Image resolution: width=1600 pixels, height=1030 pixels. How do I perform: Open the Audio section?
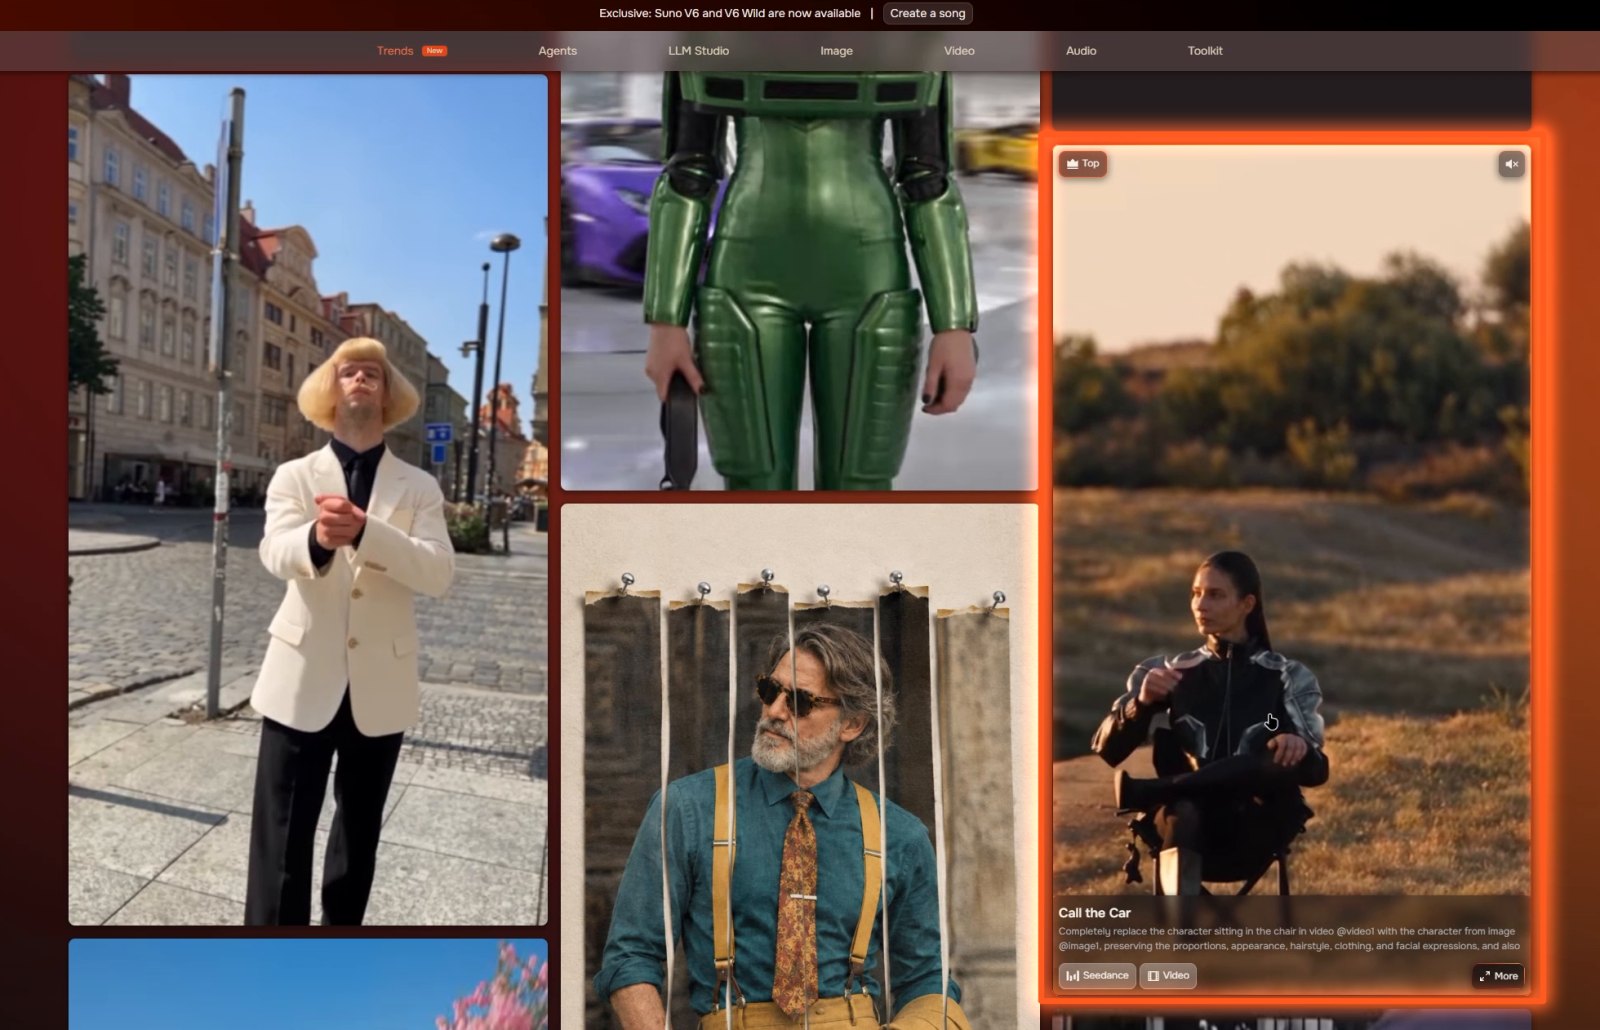tap(1081, 51)
